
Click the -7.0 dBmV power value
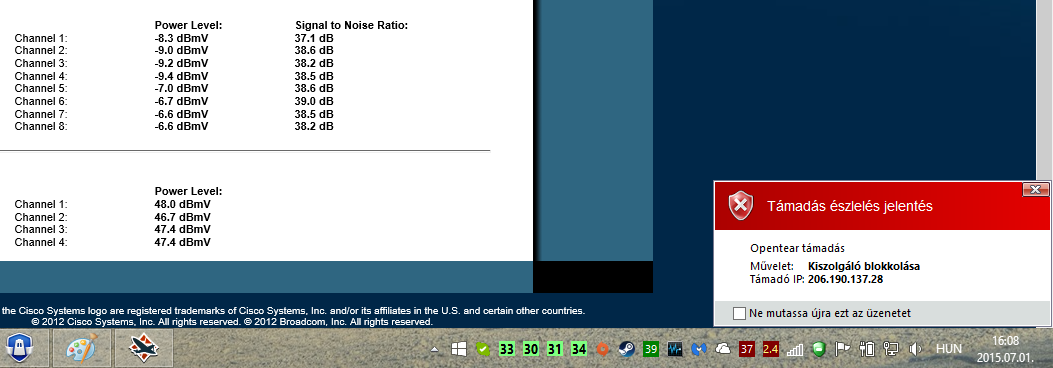181,88
